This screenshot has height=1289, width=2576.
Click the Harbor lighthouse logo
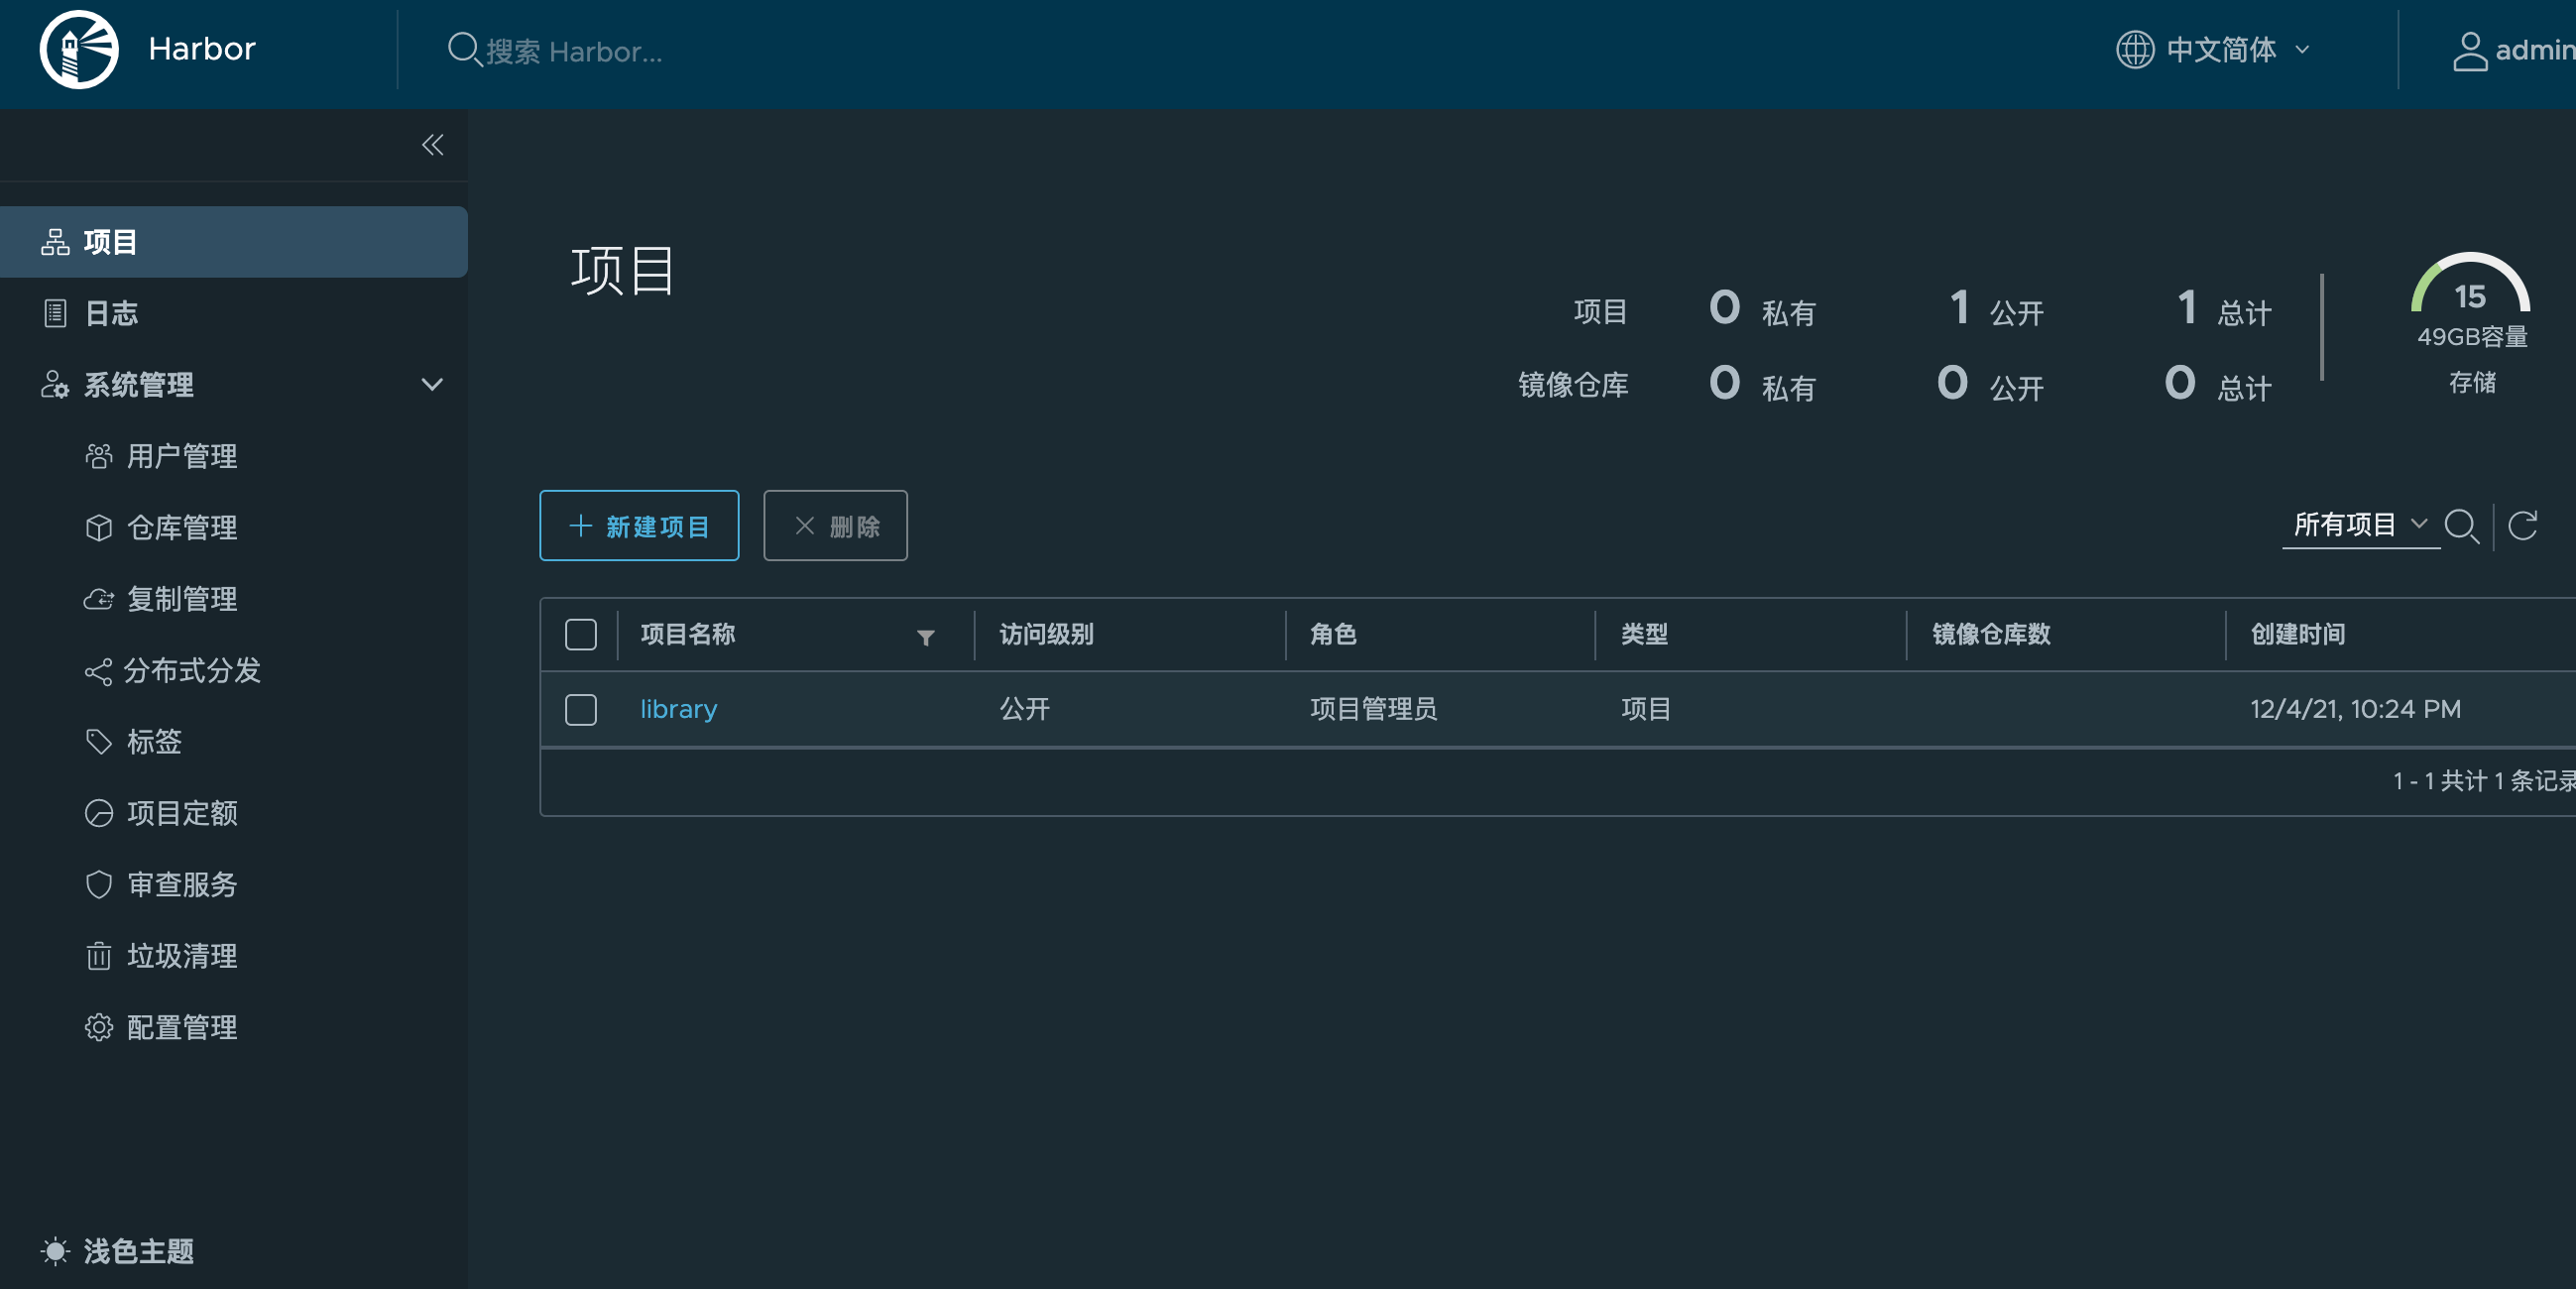(x=78, y=49)
